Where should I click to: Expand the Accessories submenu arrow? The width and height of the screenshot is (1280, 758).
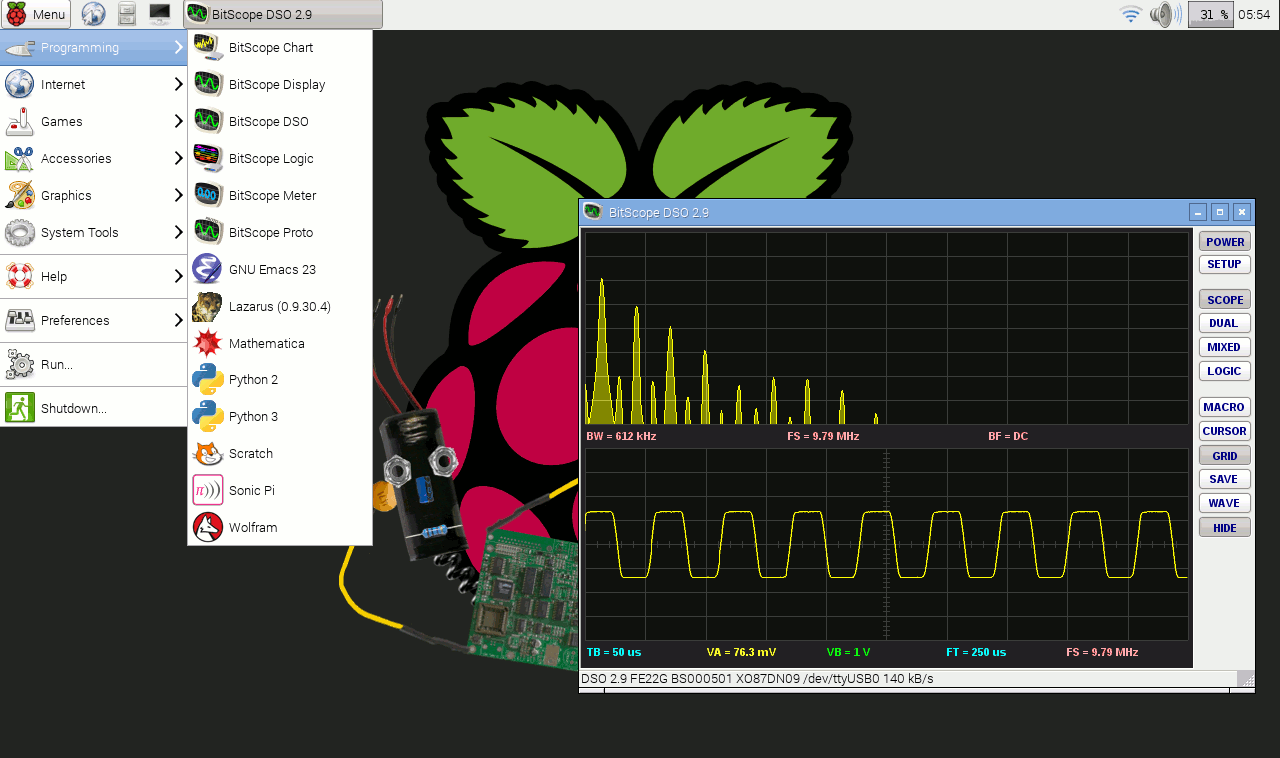[x=178, y=158]
